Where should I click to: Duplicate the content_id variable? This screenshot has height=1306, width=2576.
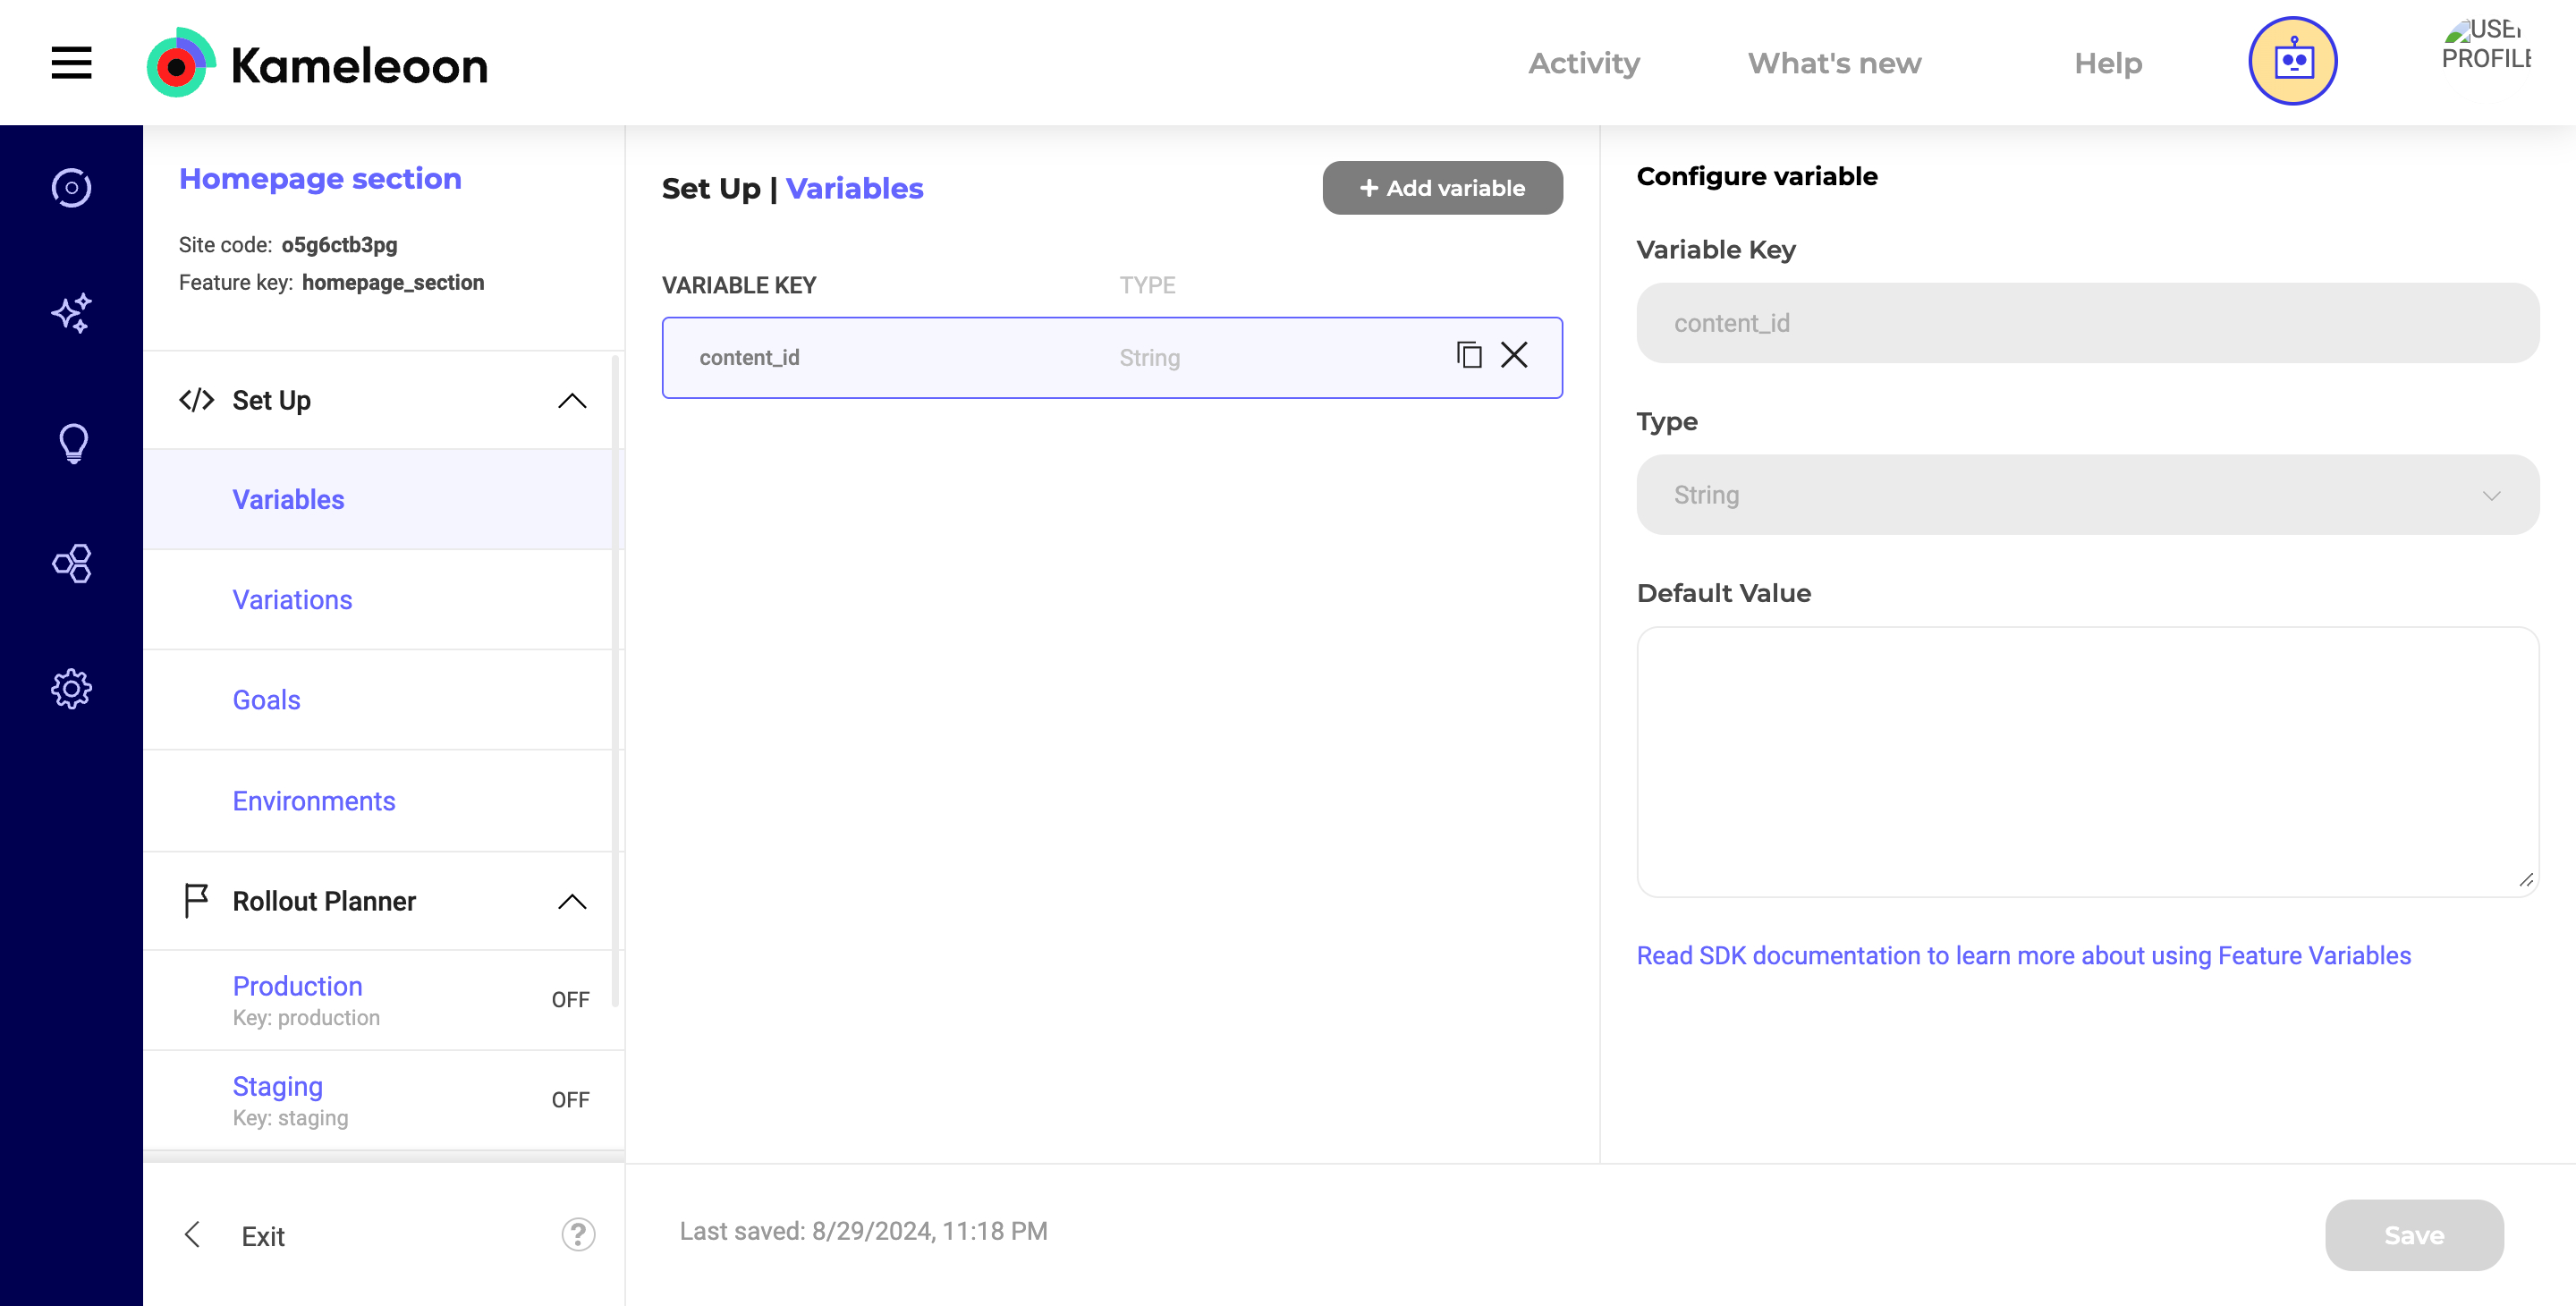(x=1468, y=355)
